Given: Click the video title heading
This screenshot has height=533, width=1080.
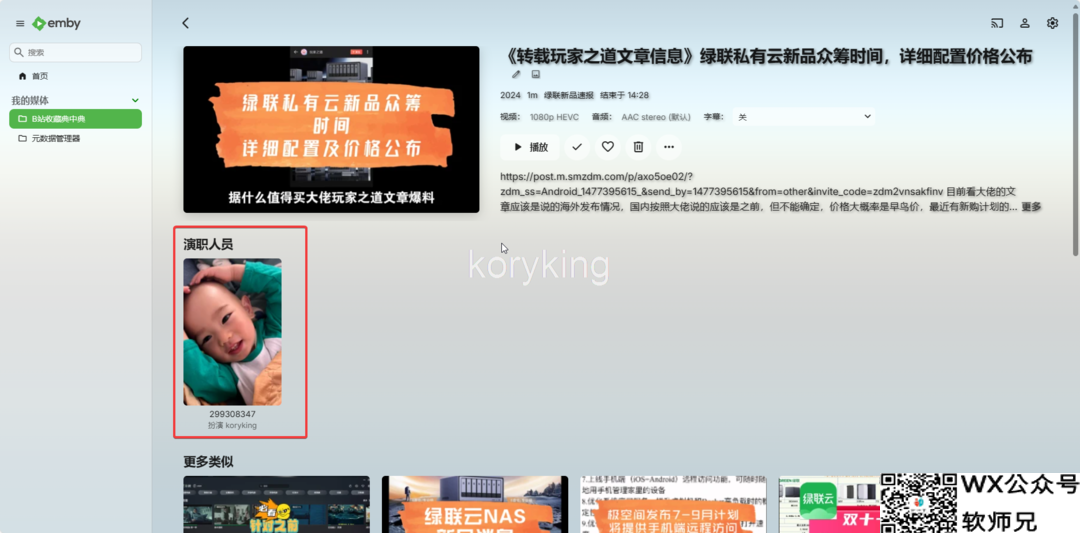Looking at the screenshot, I should click(x=767, y=56).
